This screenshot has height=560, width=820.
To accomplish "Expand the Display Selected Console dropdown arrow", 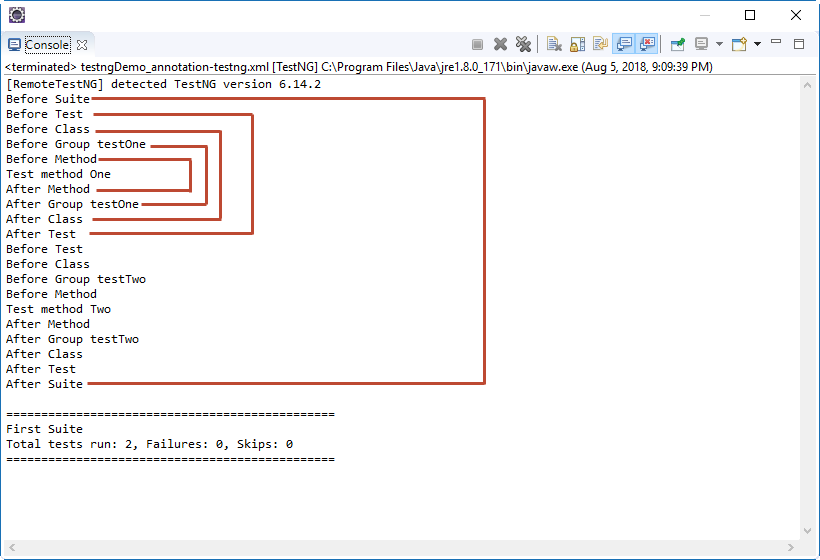I will click(x=719, y=44).
